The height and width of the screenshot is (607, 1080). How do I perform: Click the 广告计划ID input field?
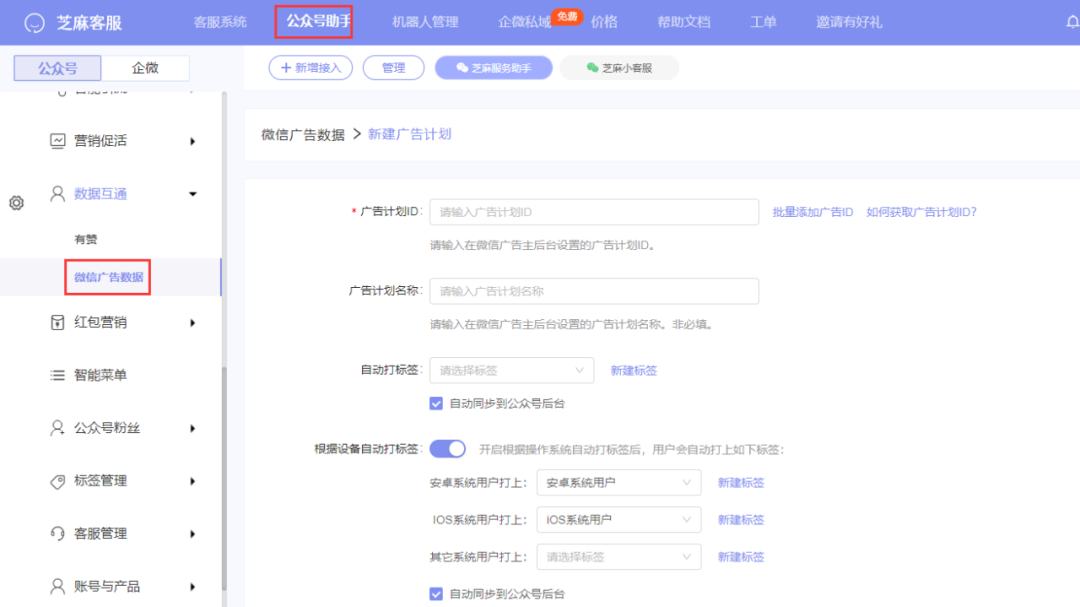pos(594,212)
